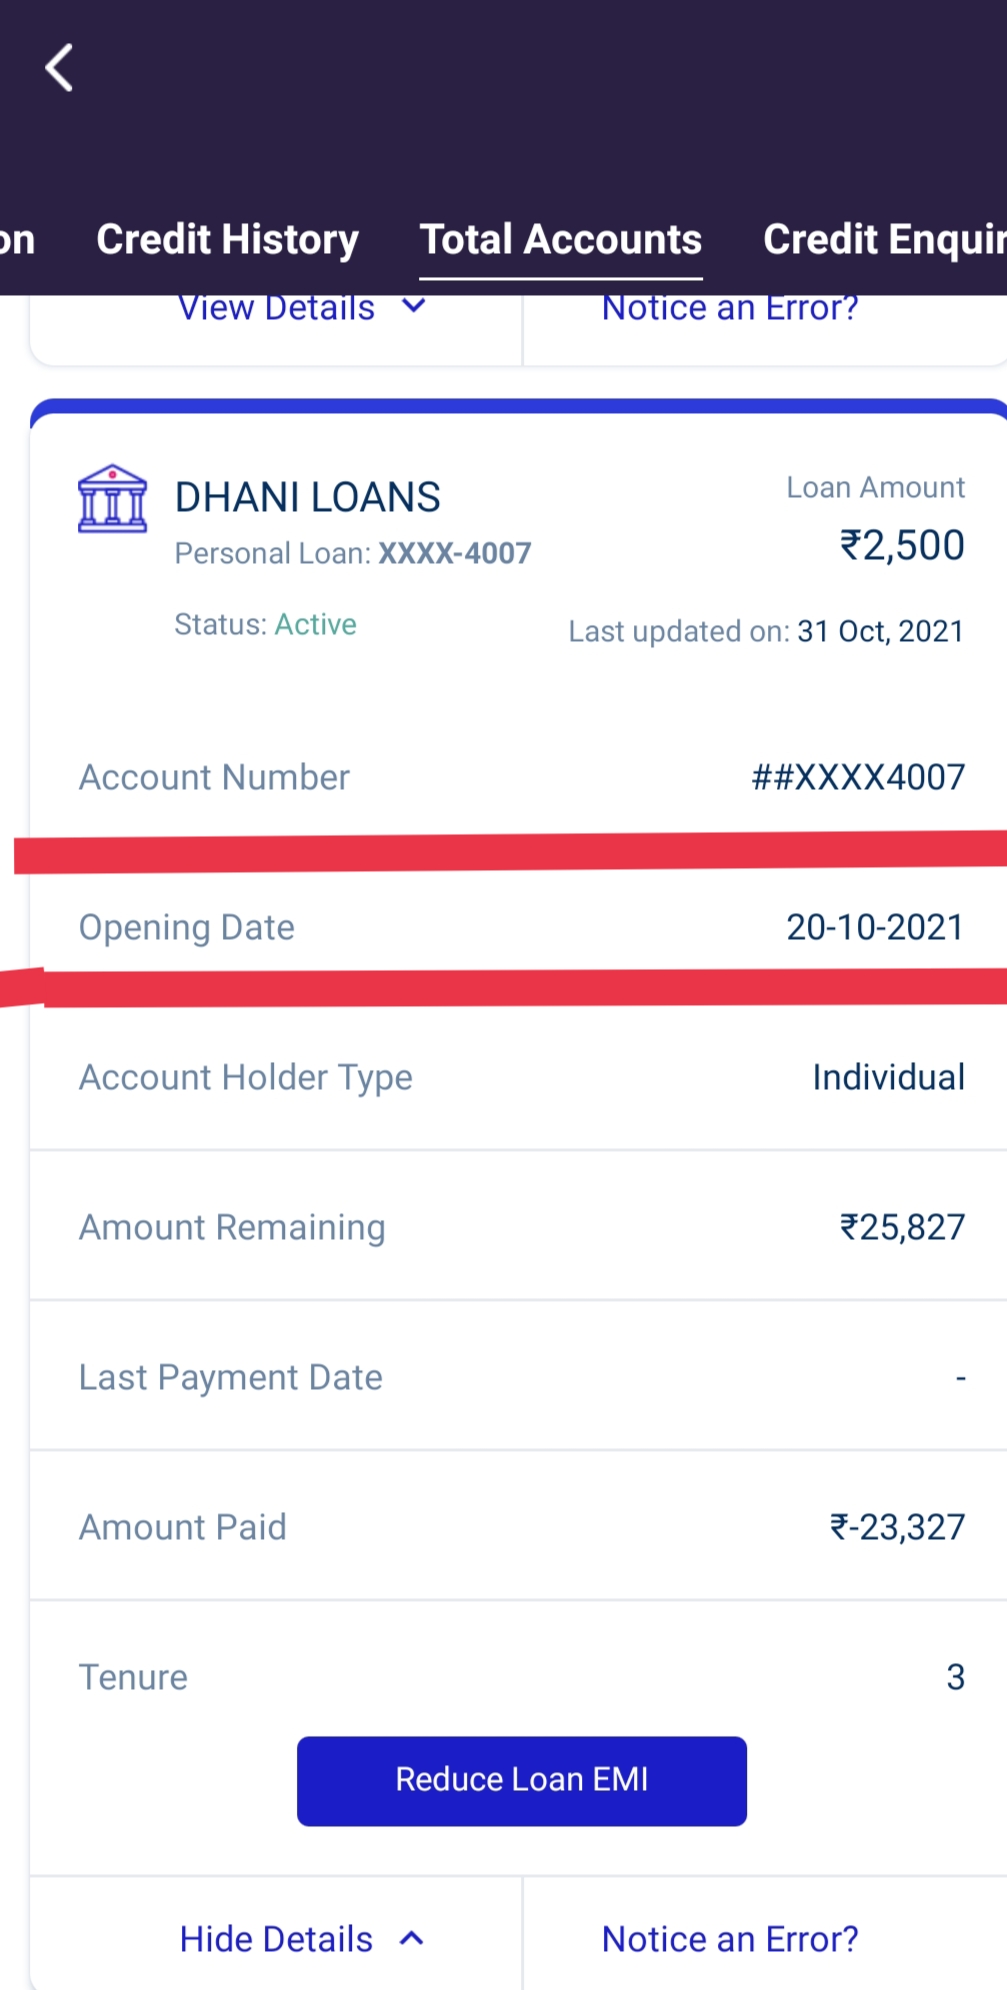Screen dimensions: 1007x1990
Task: Tap the Dhani Loans bank building icon
Action: click(x=112, y=498)
